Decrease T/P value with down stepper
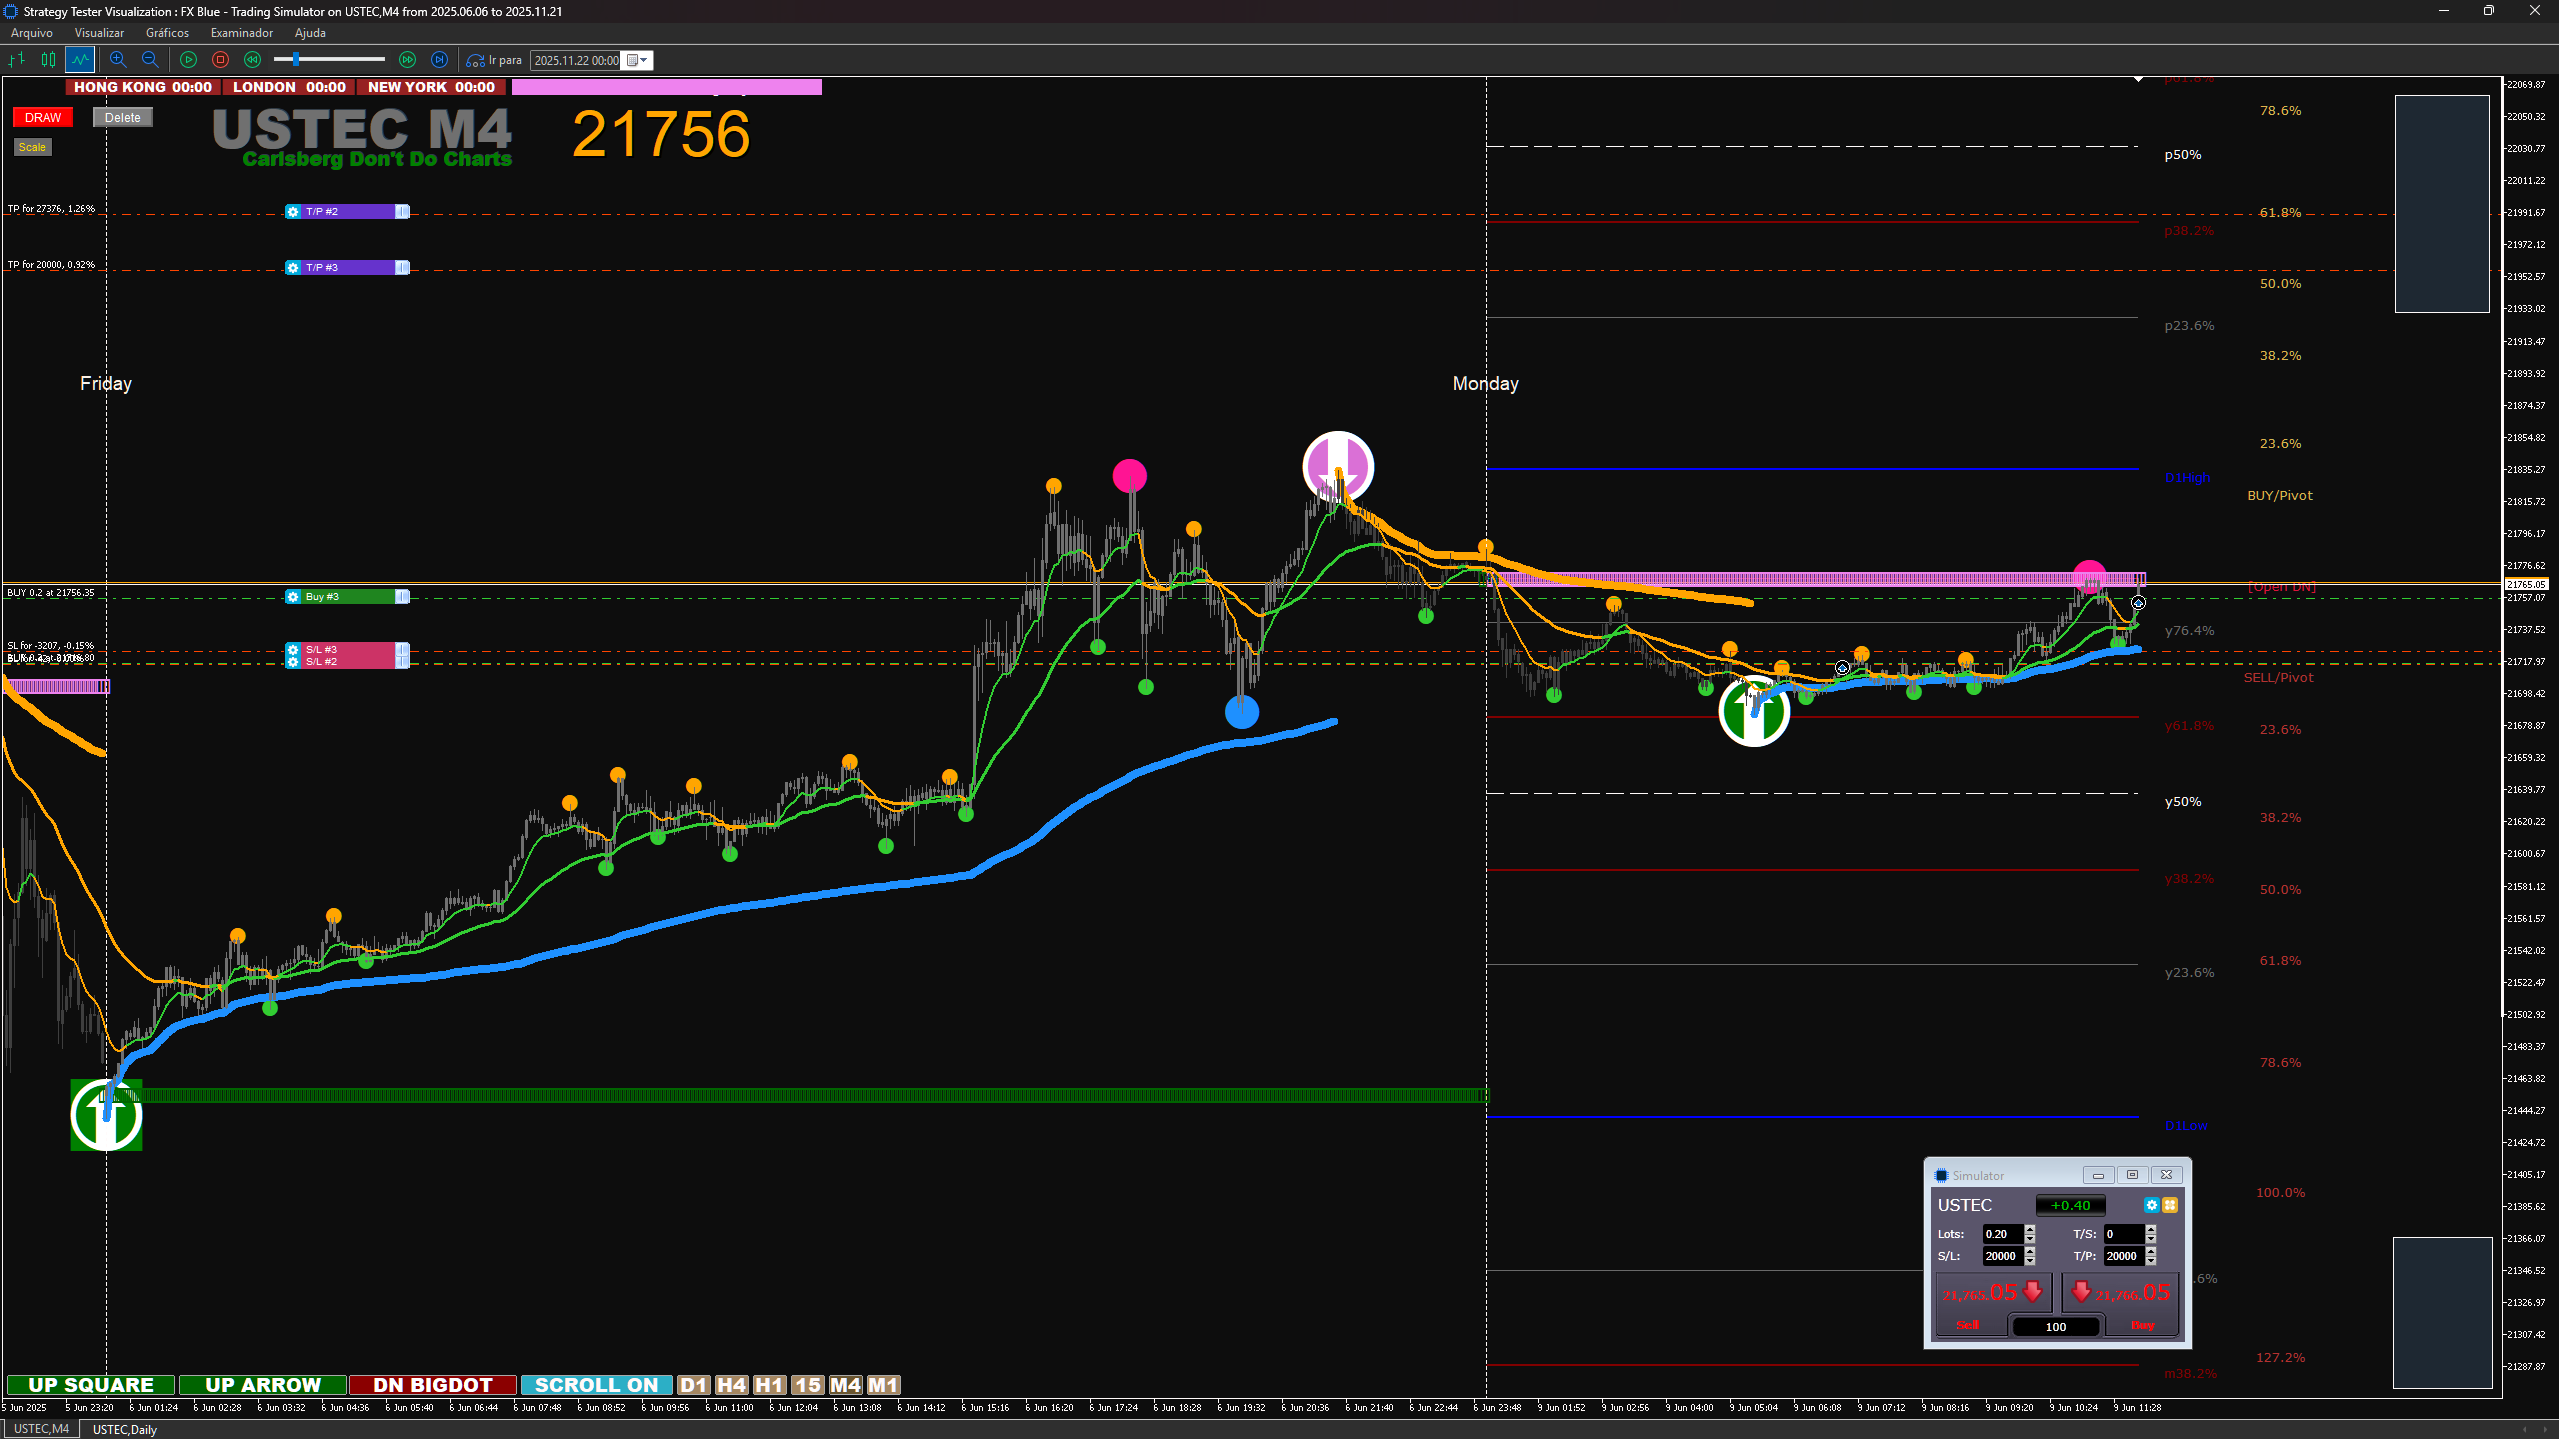 (2151, 1261)
